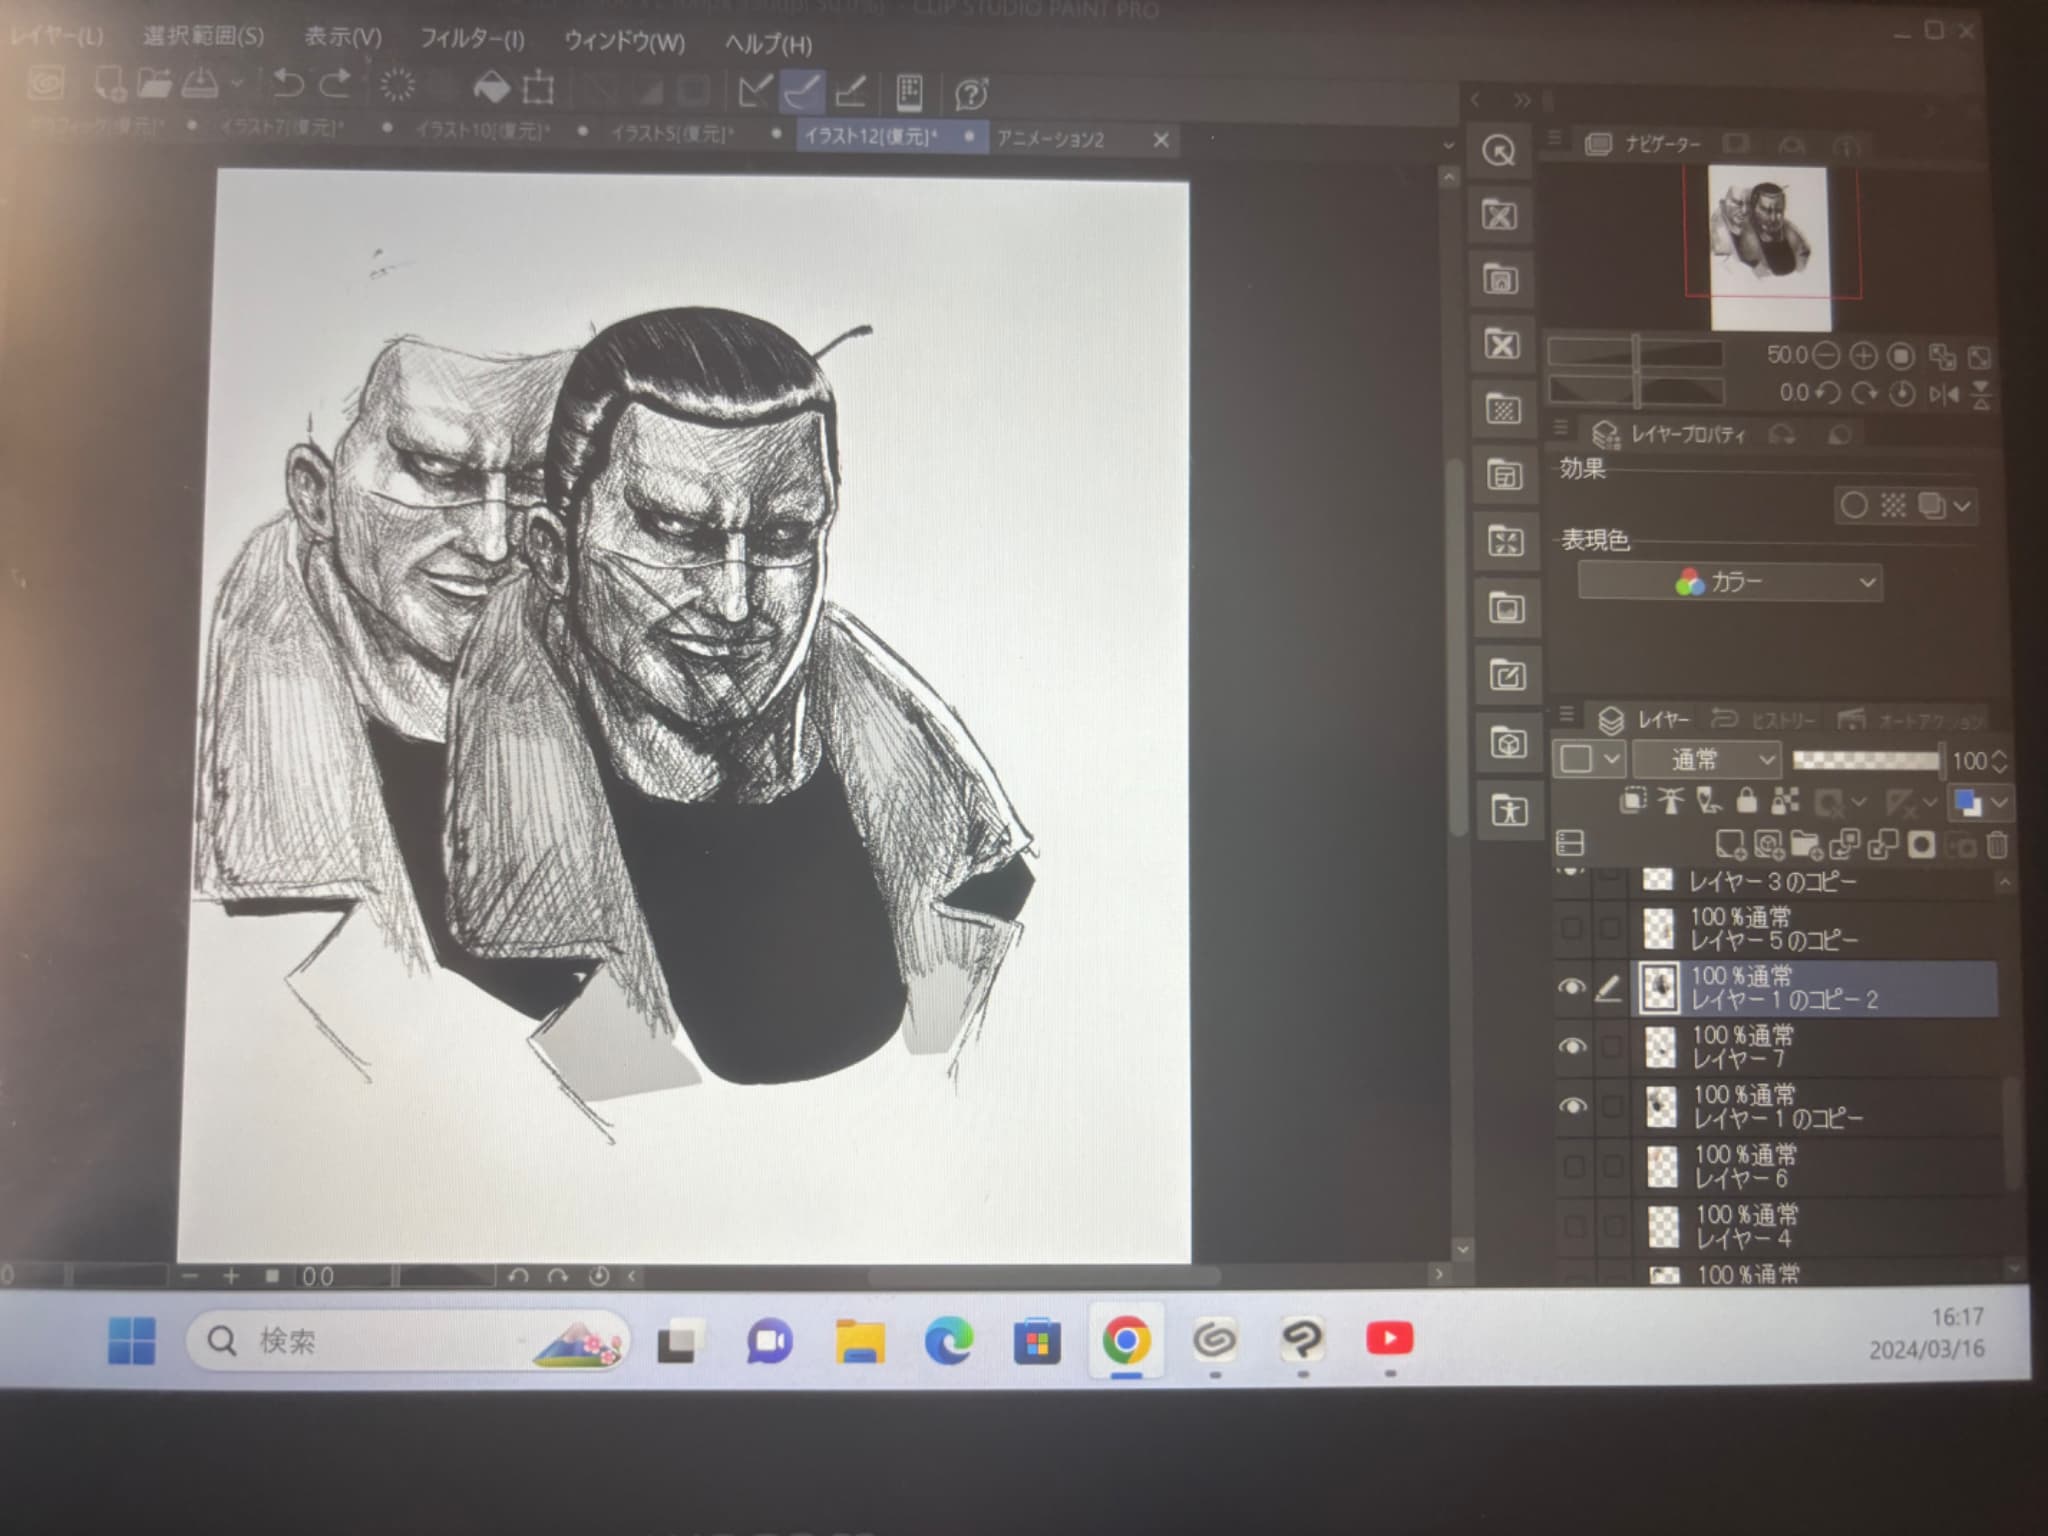Hide the レイヤー 1 のコピー layer
The width and height of the screenshot is (2048, 1536).
pyautogui.click(x=1573, y=1107)
